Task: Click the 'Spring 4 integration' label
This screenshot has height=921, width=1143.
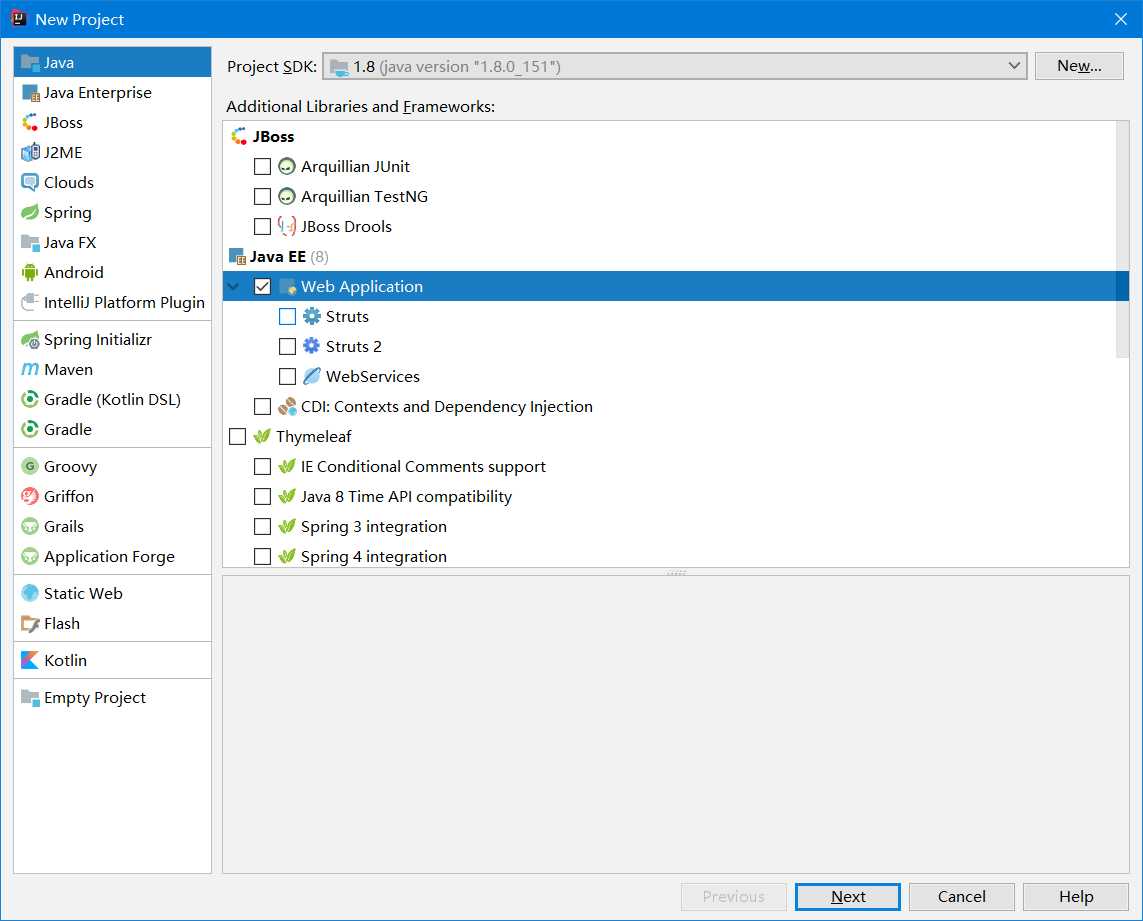Action: [x=373, y=556]
